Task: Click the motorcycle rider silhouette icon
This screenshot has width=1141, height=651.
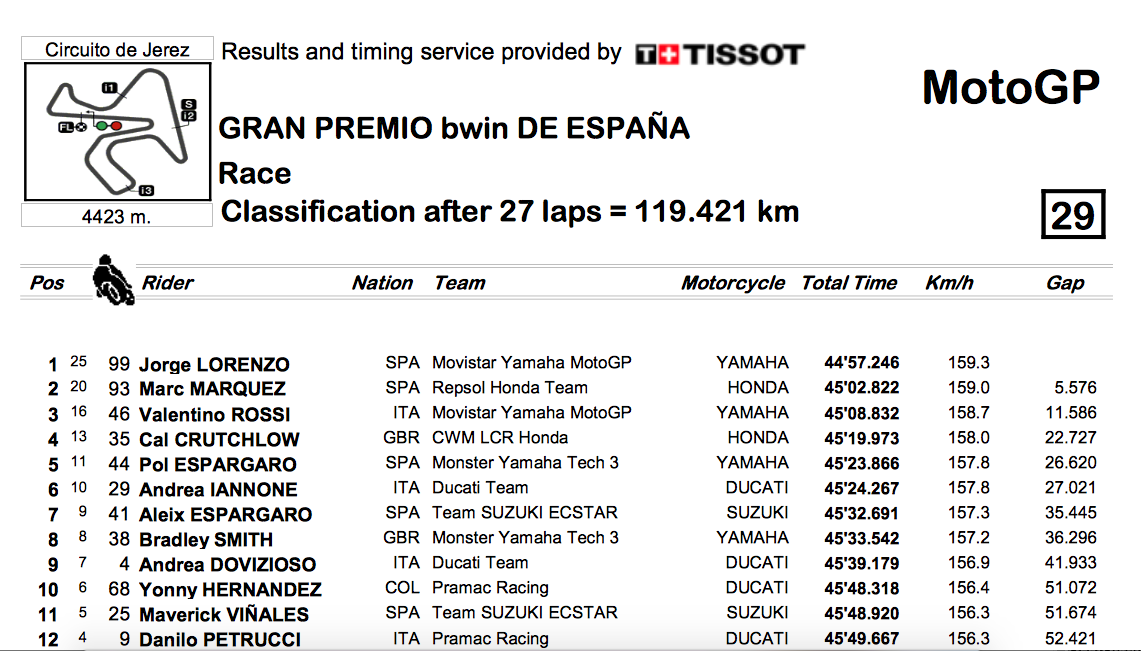Action: 113,279
